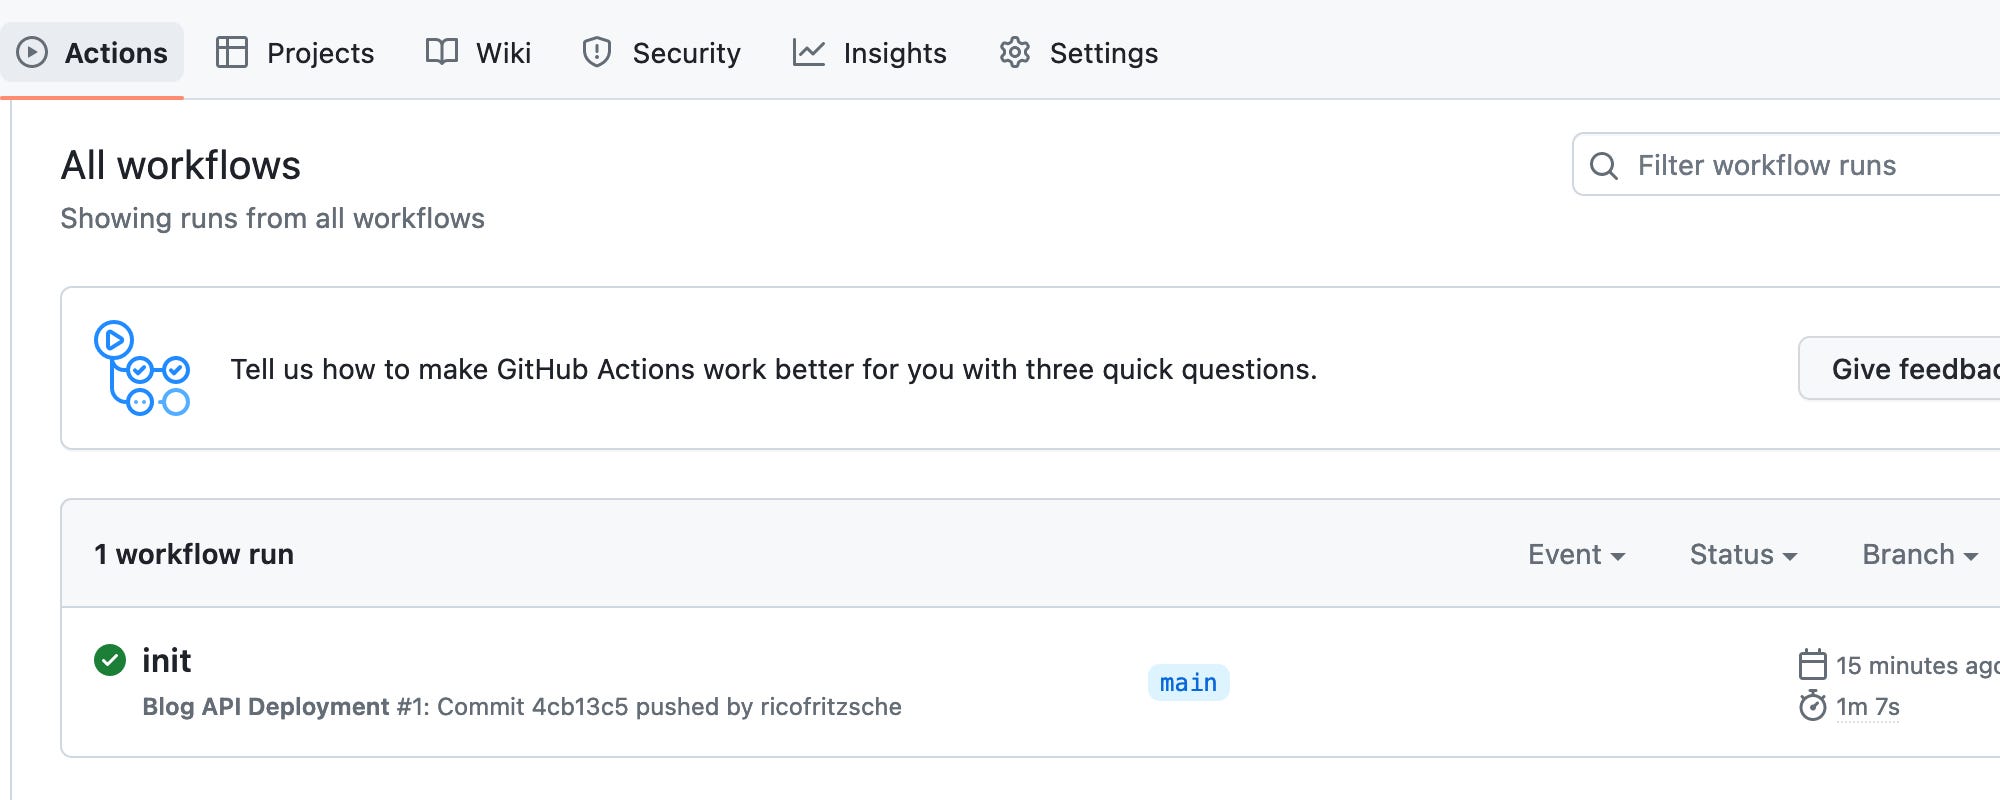This screenshot has height=800, width=2000.
Task: Click the Wiki book icon
Action: point(441,52)
